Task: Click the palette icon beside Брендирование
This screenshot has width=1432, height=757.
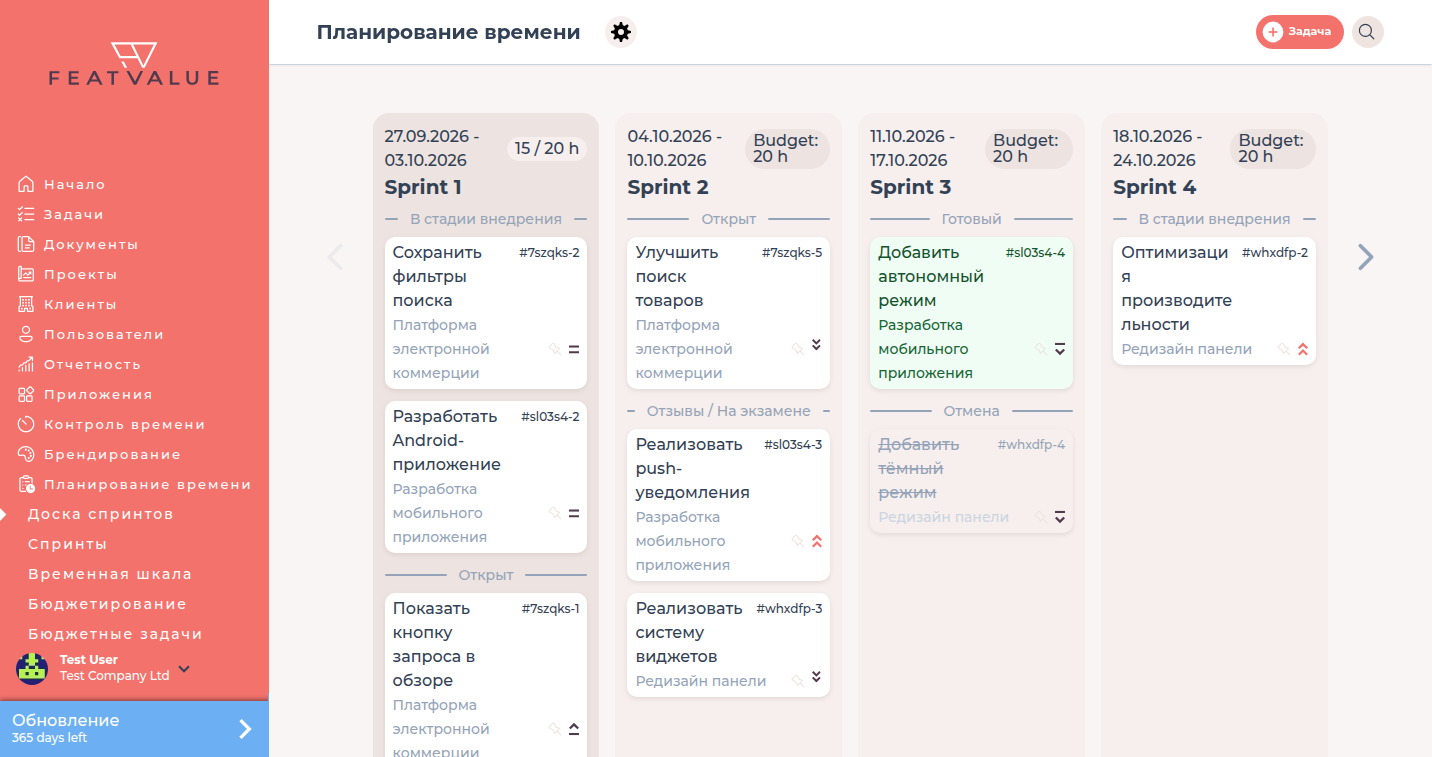Action: [x=26, y=454]
